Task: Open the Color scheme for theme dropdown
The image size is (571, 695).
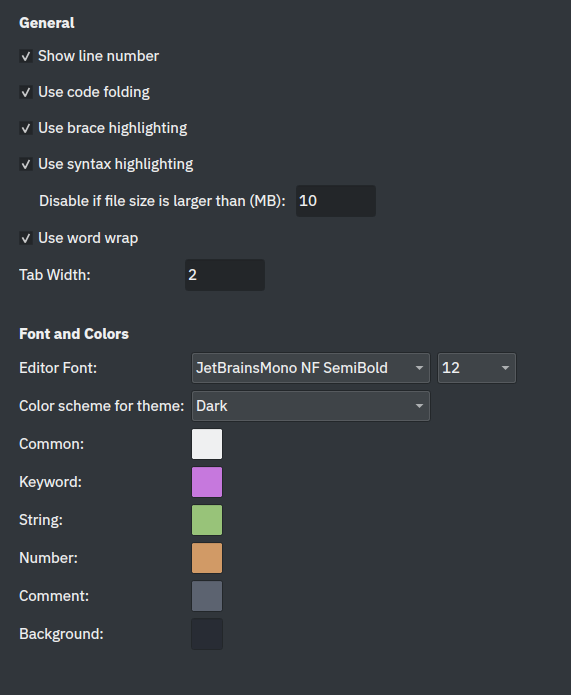Action: pyautogui.click(x=311, y=406)
